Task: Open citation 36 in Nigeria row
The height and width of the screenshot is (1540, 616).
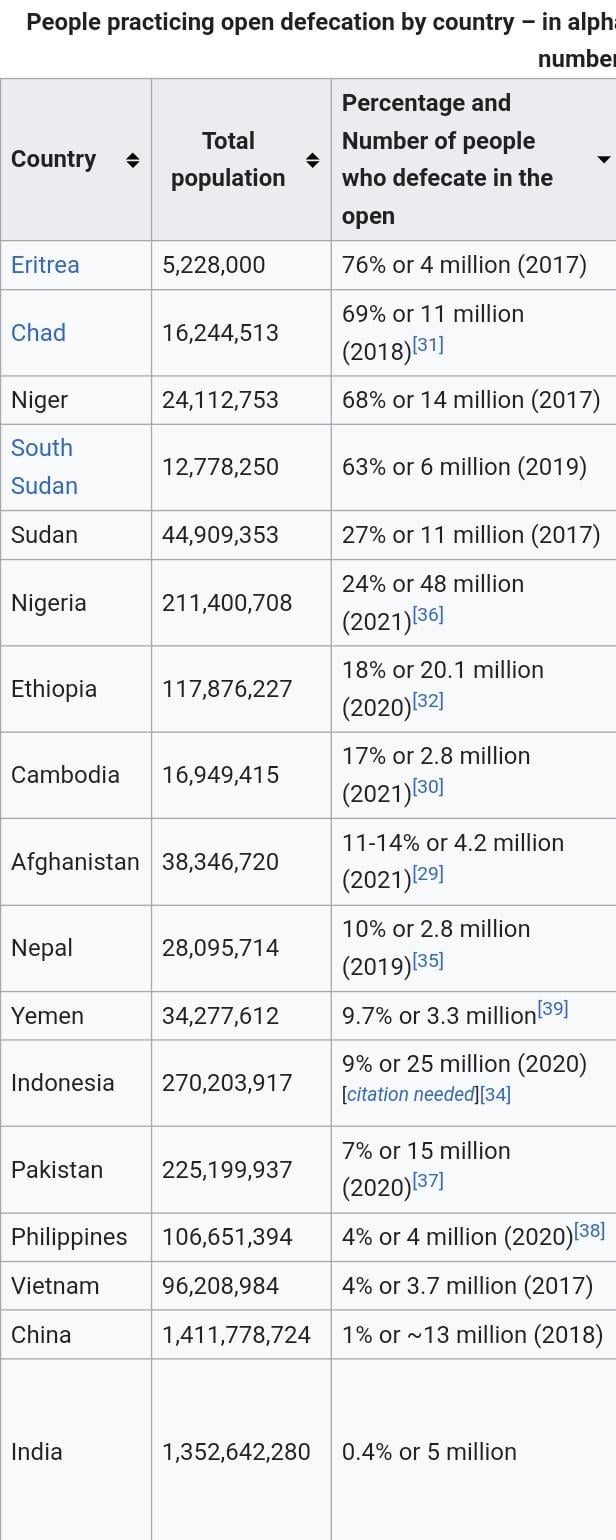Action: click(428, 615)
